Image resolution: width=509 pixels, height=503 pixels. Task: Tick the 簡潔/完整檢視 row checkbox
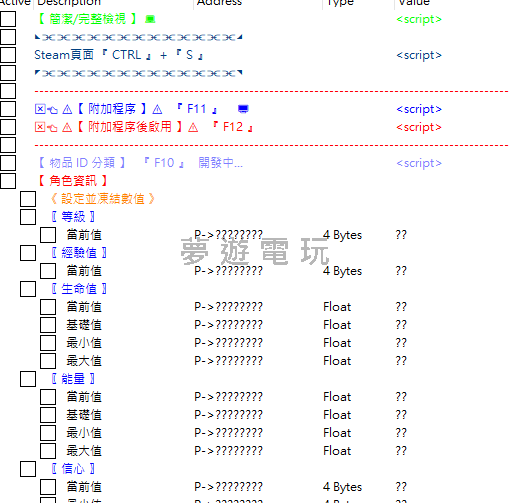pyautogui.click(x=8, y=19)
